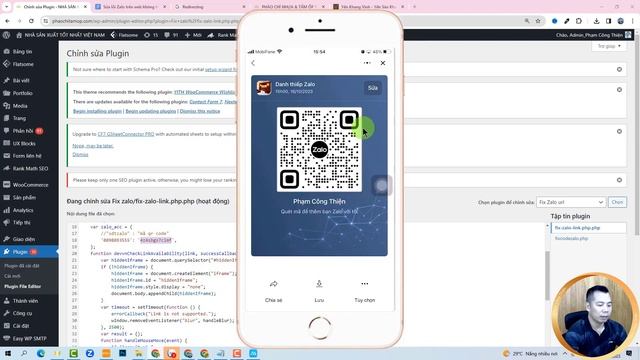Image resolution: width=640 pixels, height=360 pixels.
Task: Open Sản phẩm products in the sidebar
Action: pos(24,197)
